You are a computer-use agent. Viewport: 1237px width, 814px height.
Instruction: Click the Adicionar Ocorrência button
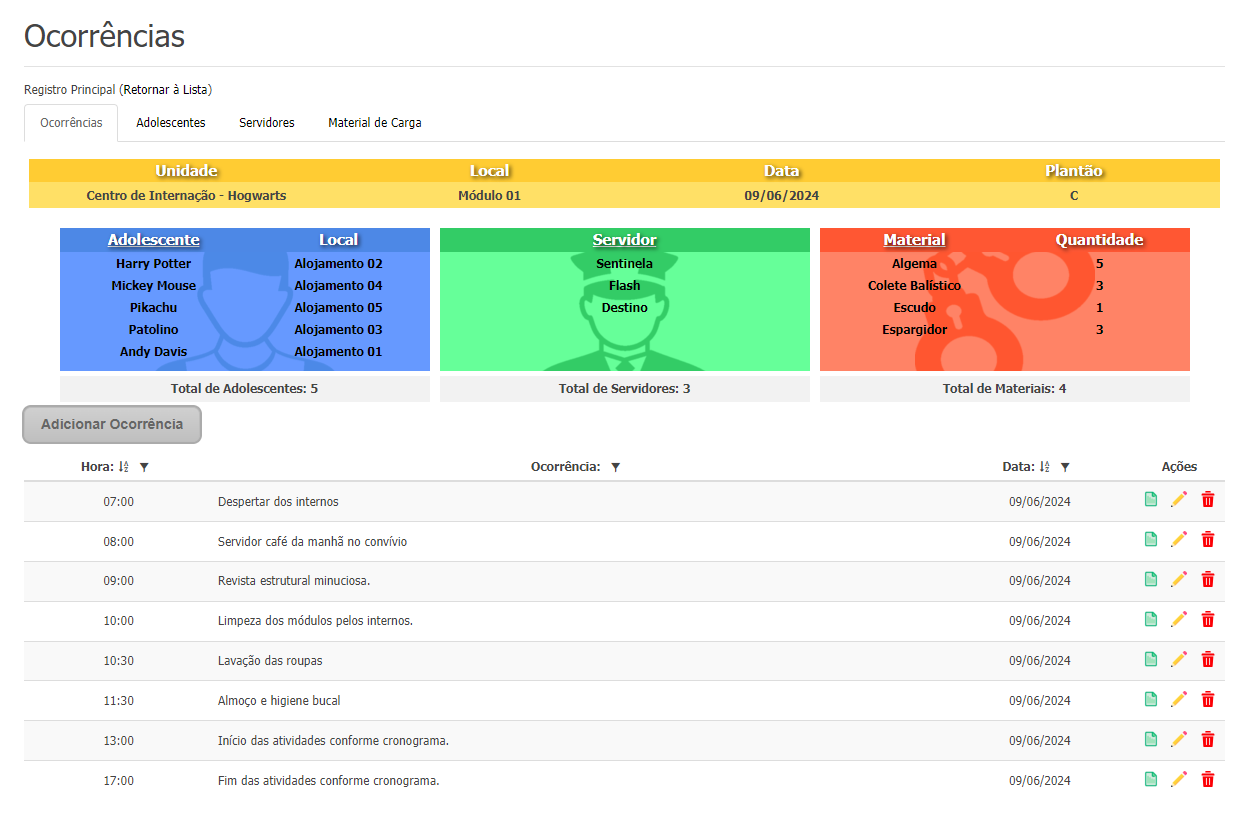coord(112,424)
